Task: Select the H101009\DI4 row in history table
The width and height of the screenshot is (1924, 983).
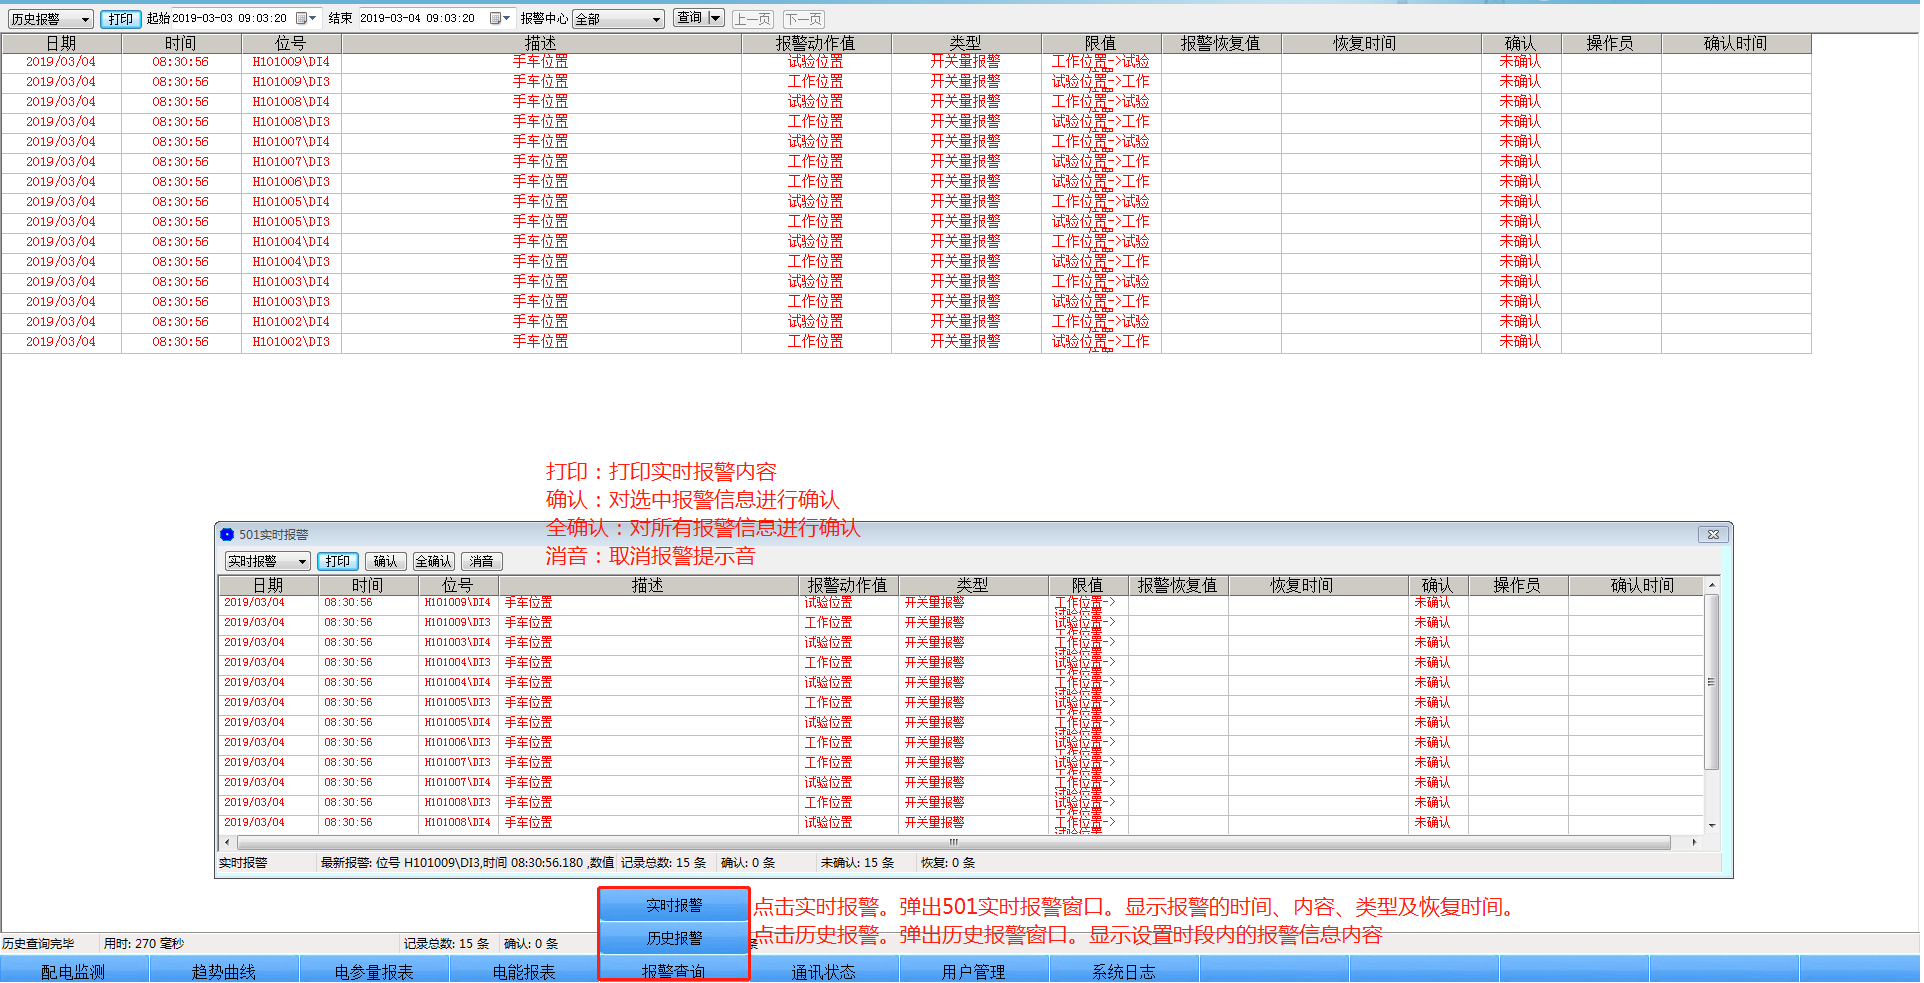Action: [906, 62]
